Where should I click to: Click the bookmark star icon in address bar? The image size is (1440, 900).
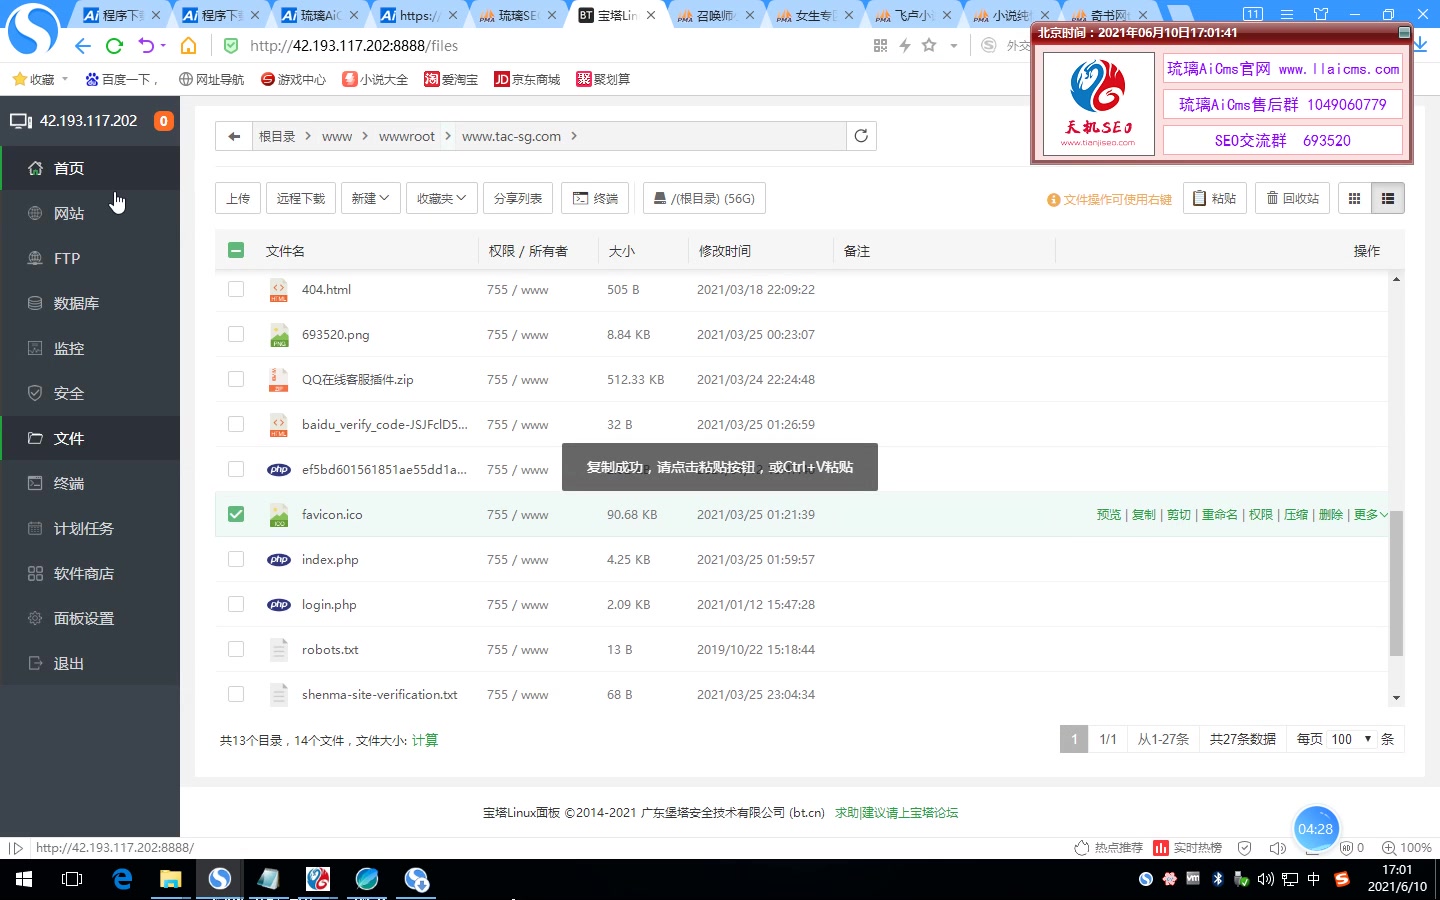tap(929, 45)
